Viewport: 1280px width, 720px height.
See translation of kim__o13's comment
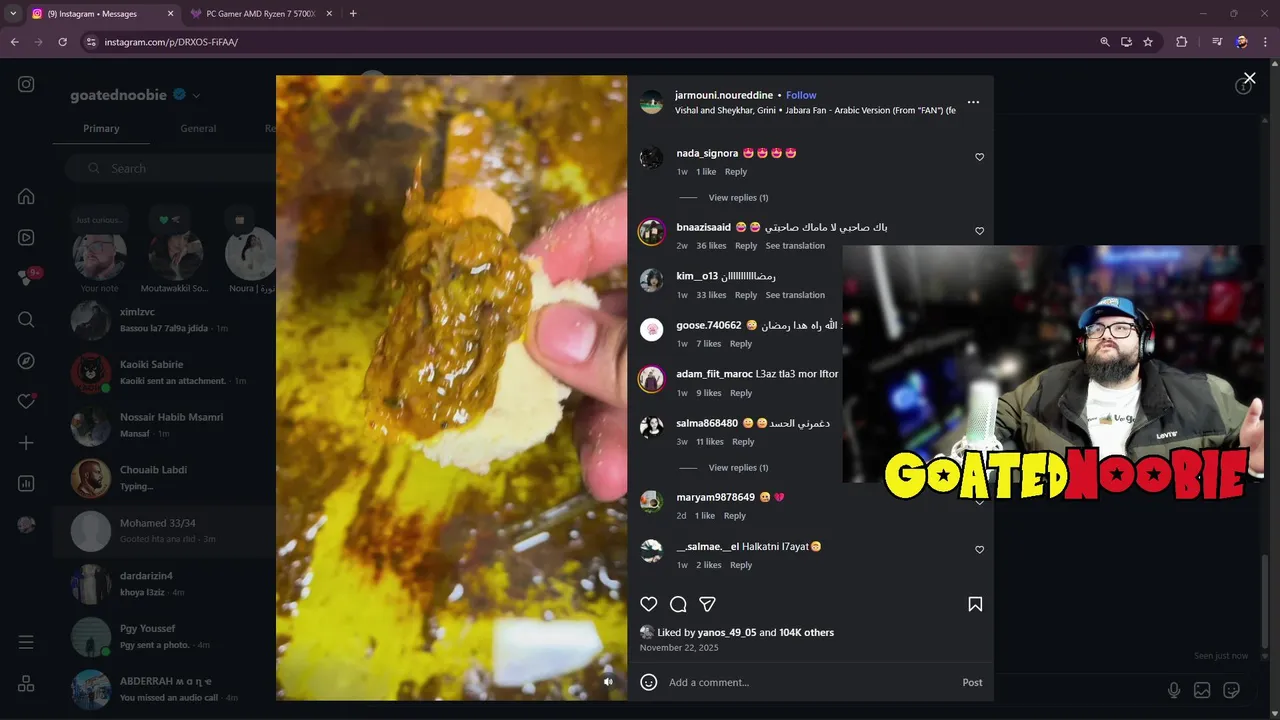(x=795, y=295)
